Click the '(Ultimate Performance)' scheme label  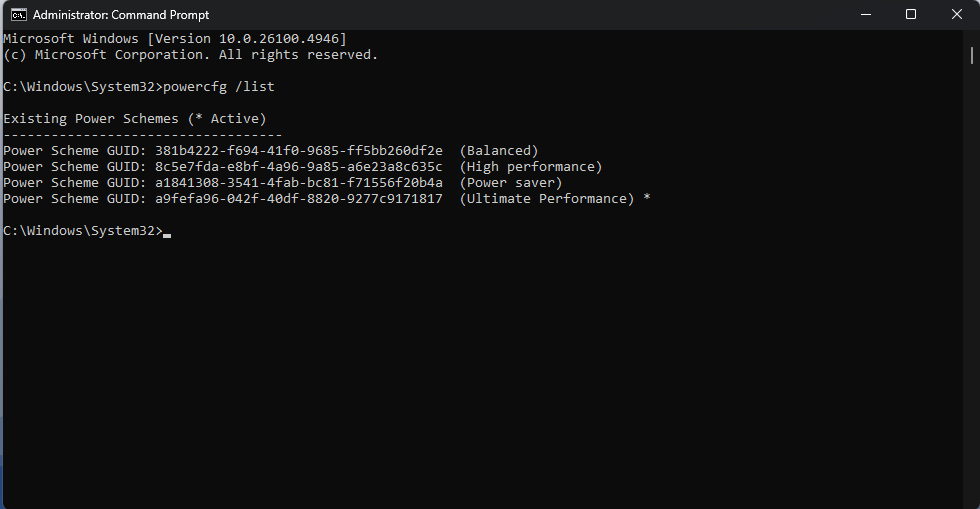click(547, 199)
